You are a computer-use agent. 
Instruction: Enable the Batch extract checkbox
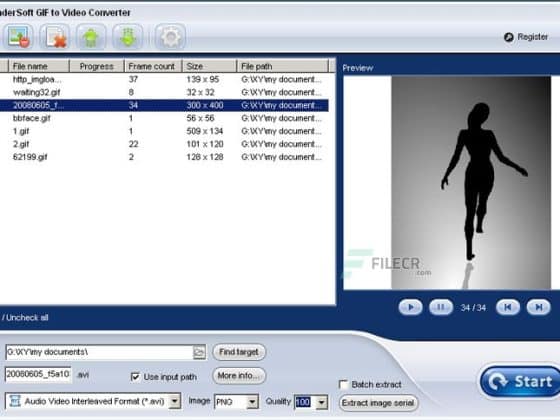click(x=343, y=385)
